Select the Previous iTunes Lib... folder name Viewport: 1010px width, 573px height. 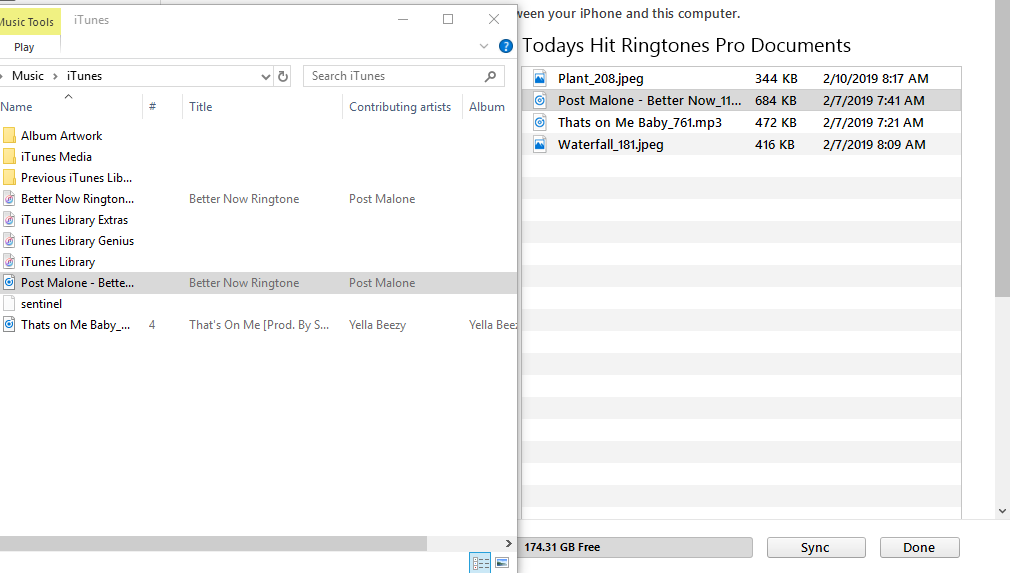(x=76, y=178)
